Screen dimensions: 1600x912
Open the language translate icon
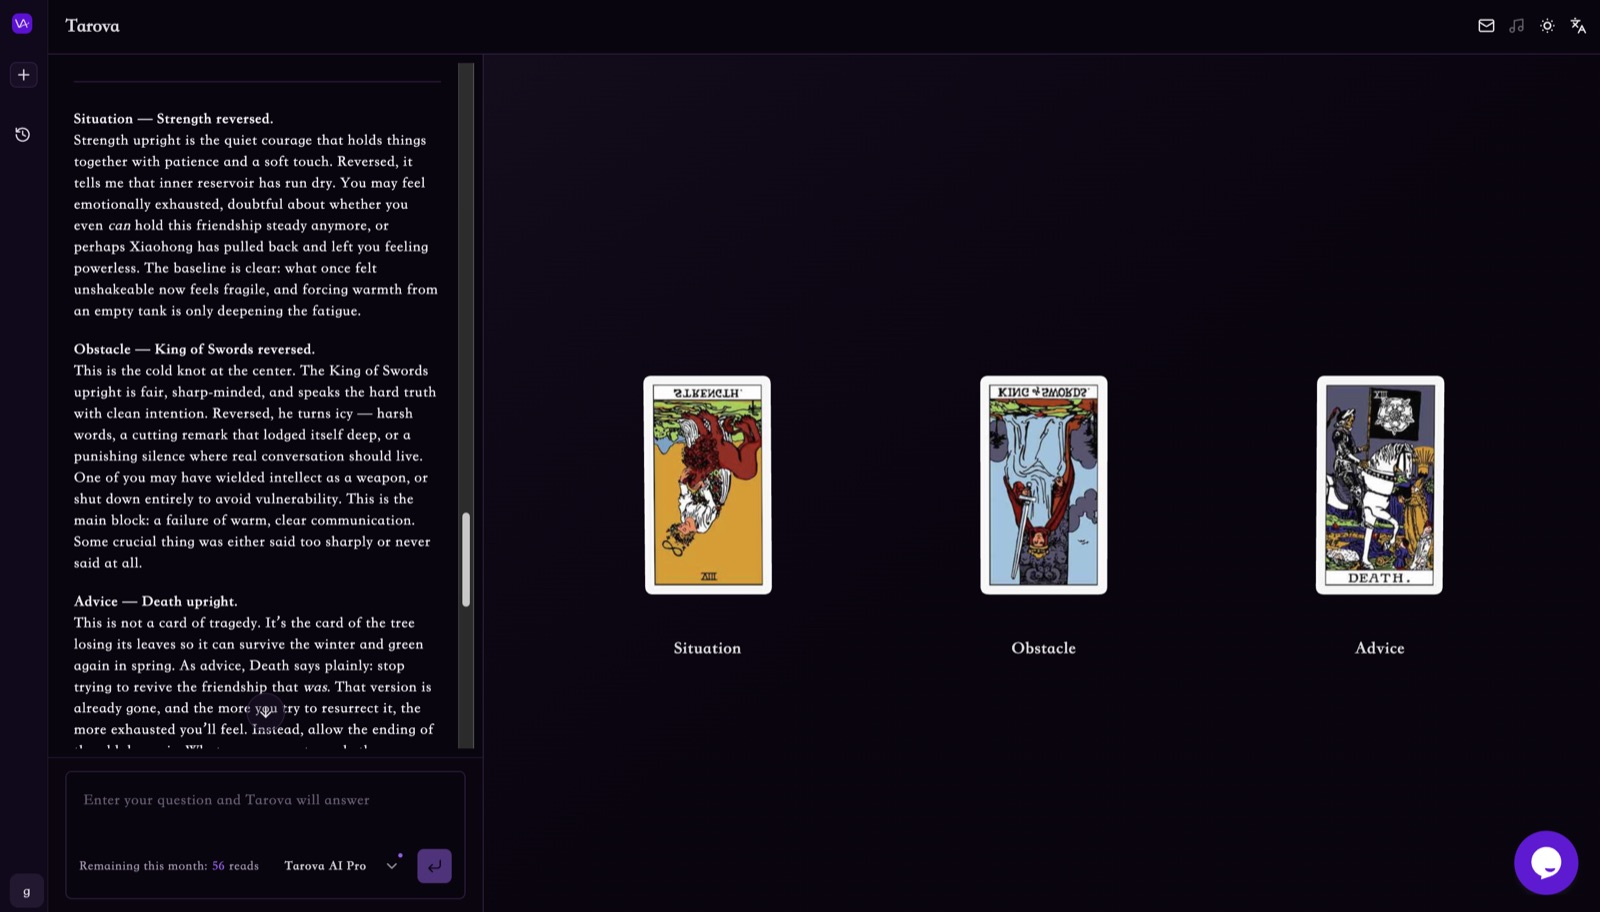point(1578,26)
